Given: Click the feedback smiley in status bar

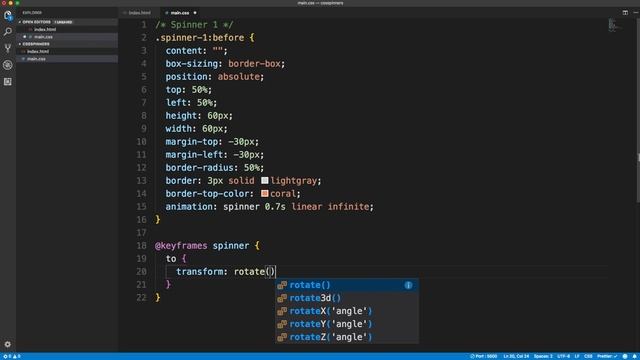Looking at the screenshot, I should [625, 356].
